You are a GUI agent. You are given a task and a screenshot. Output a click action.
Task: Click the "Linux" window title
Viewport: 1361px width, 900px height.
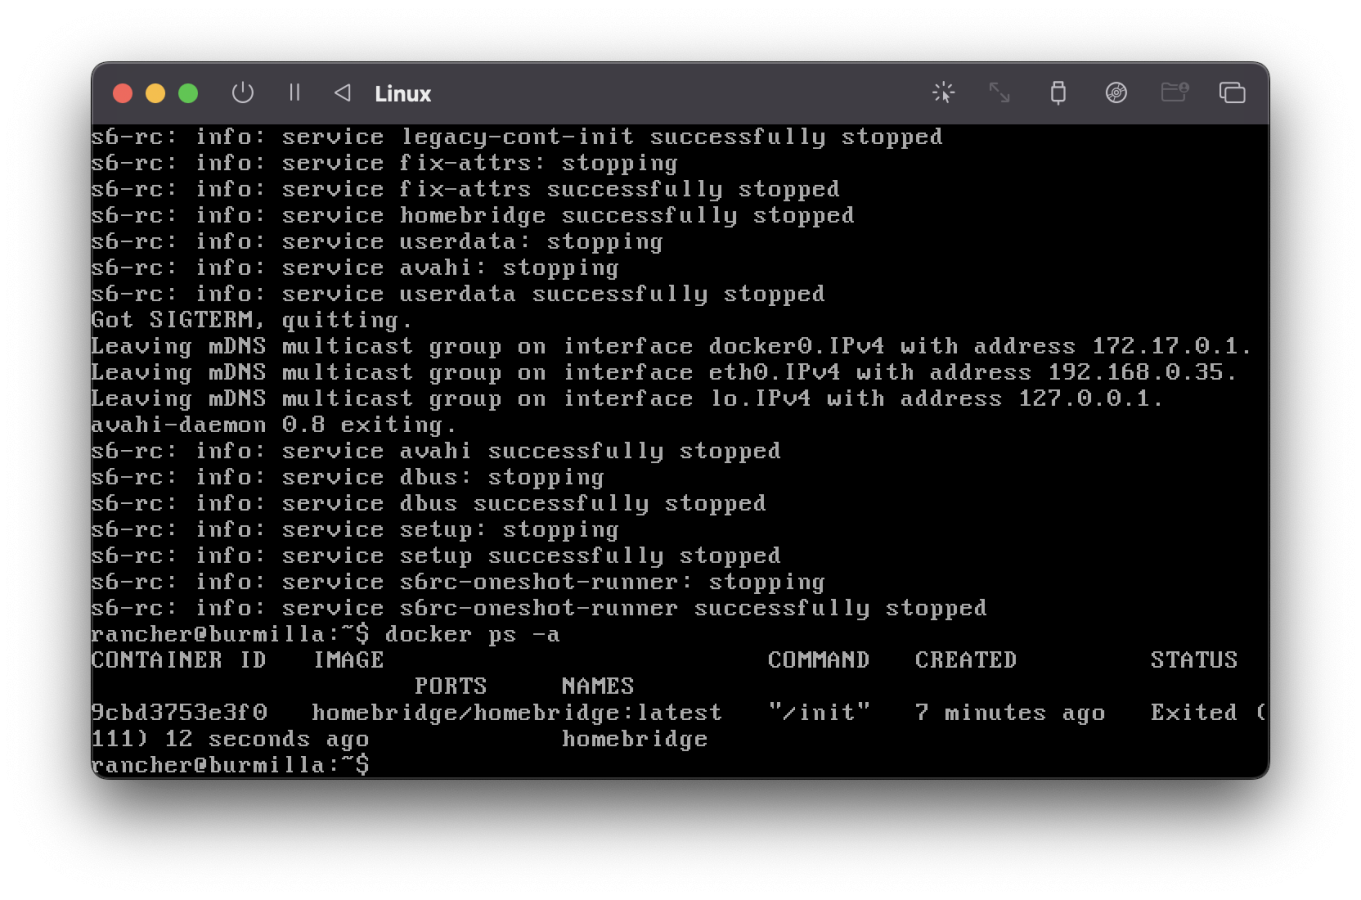tap(402, 94)
